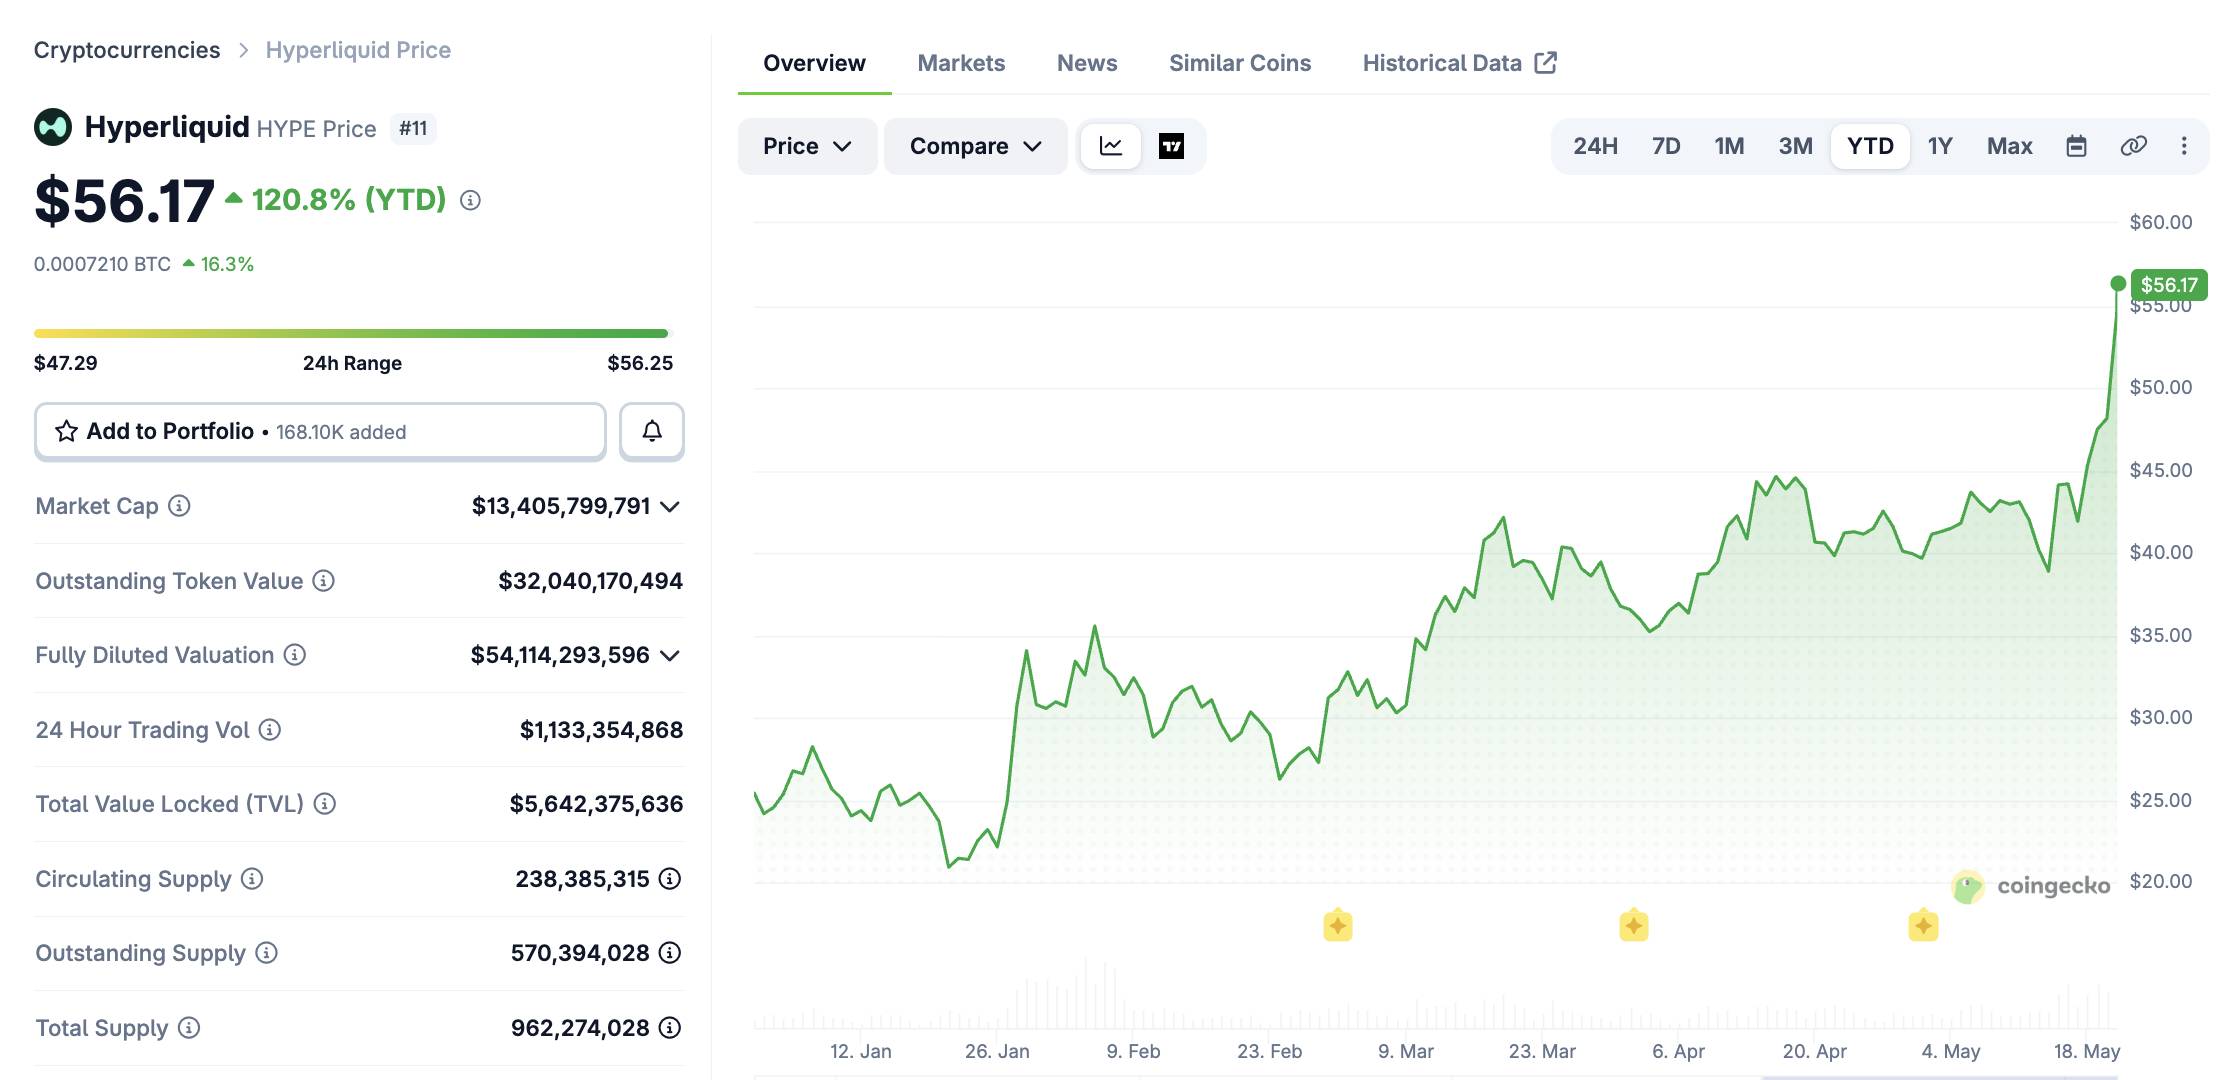Open the Price dropdown
The image size is (2218, 1080).
807,146
